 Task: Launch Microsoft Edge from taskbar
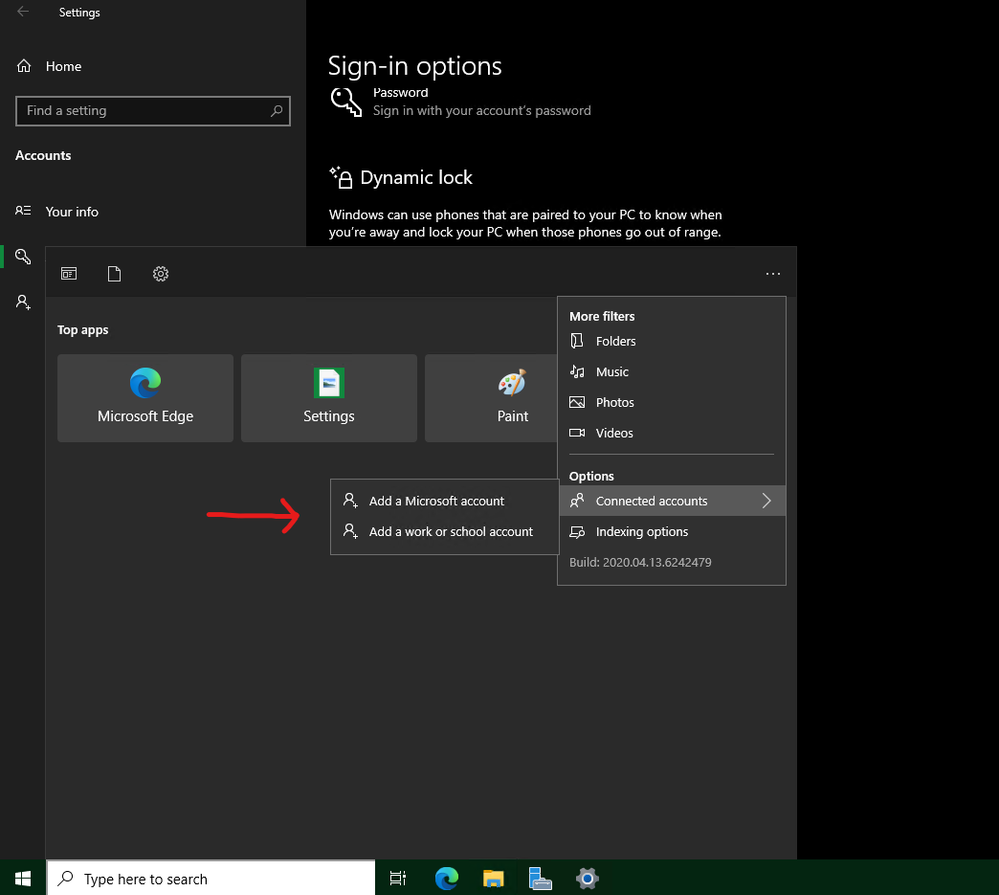pyautogui.click(x=447, y=878)
